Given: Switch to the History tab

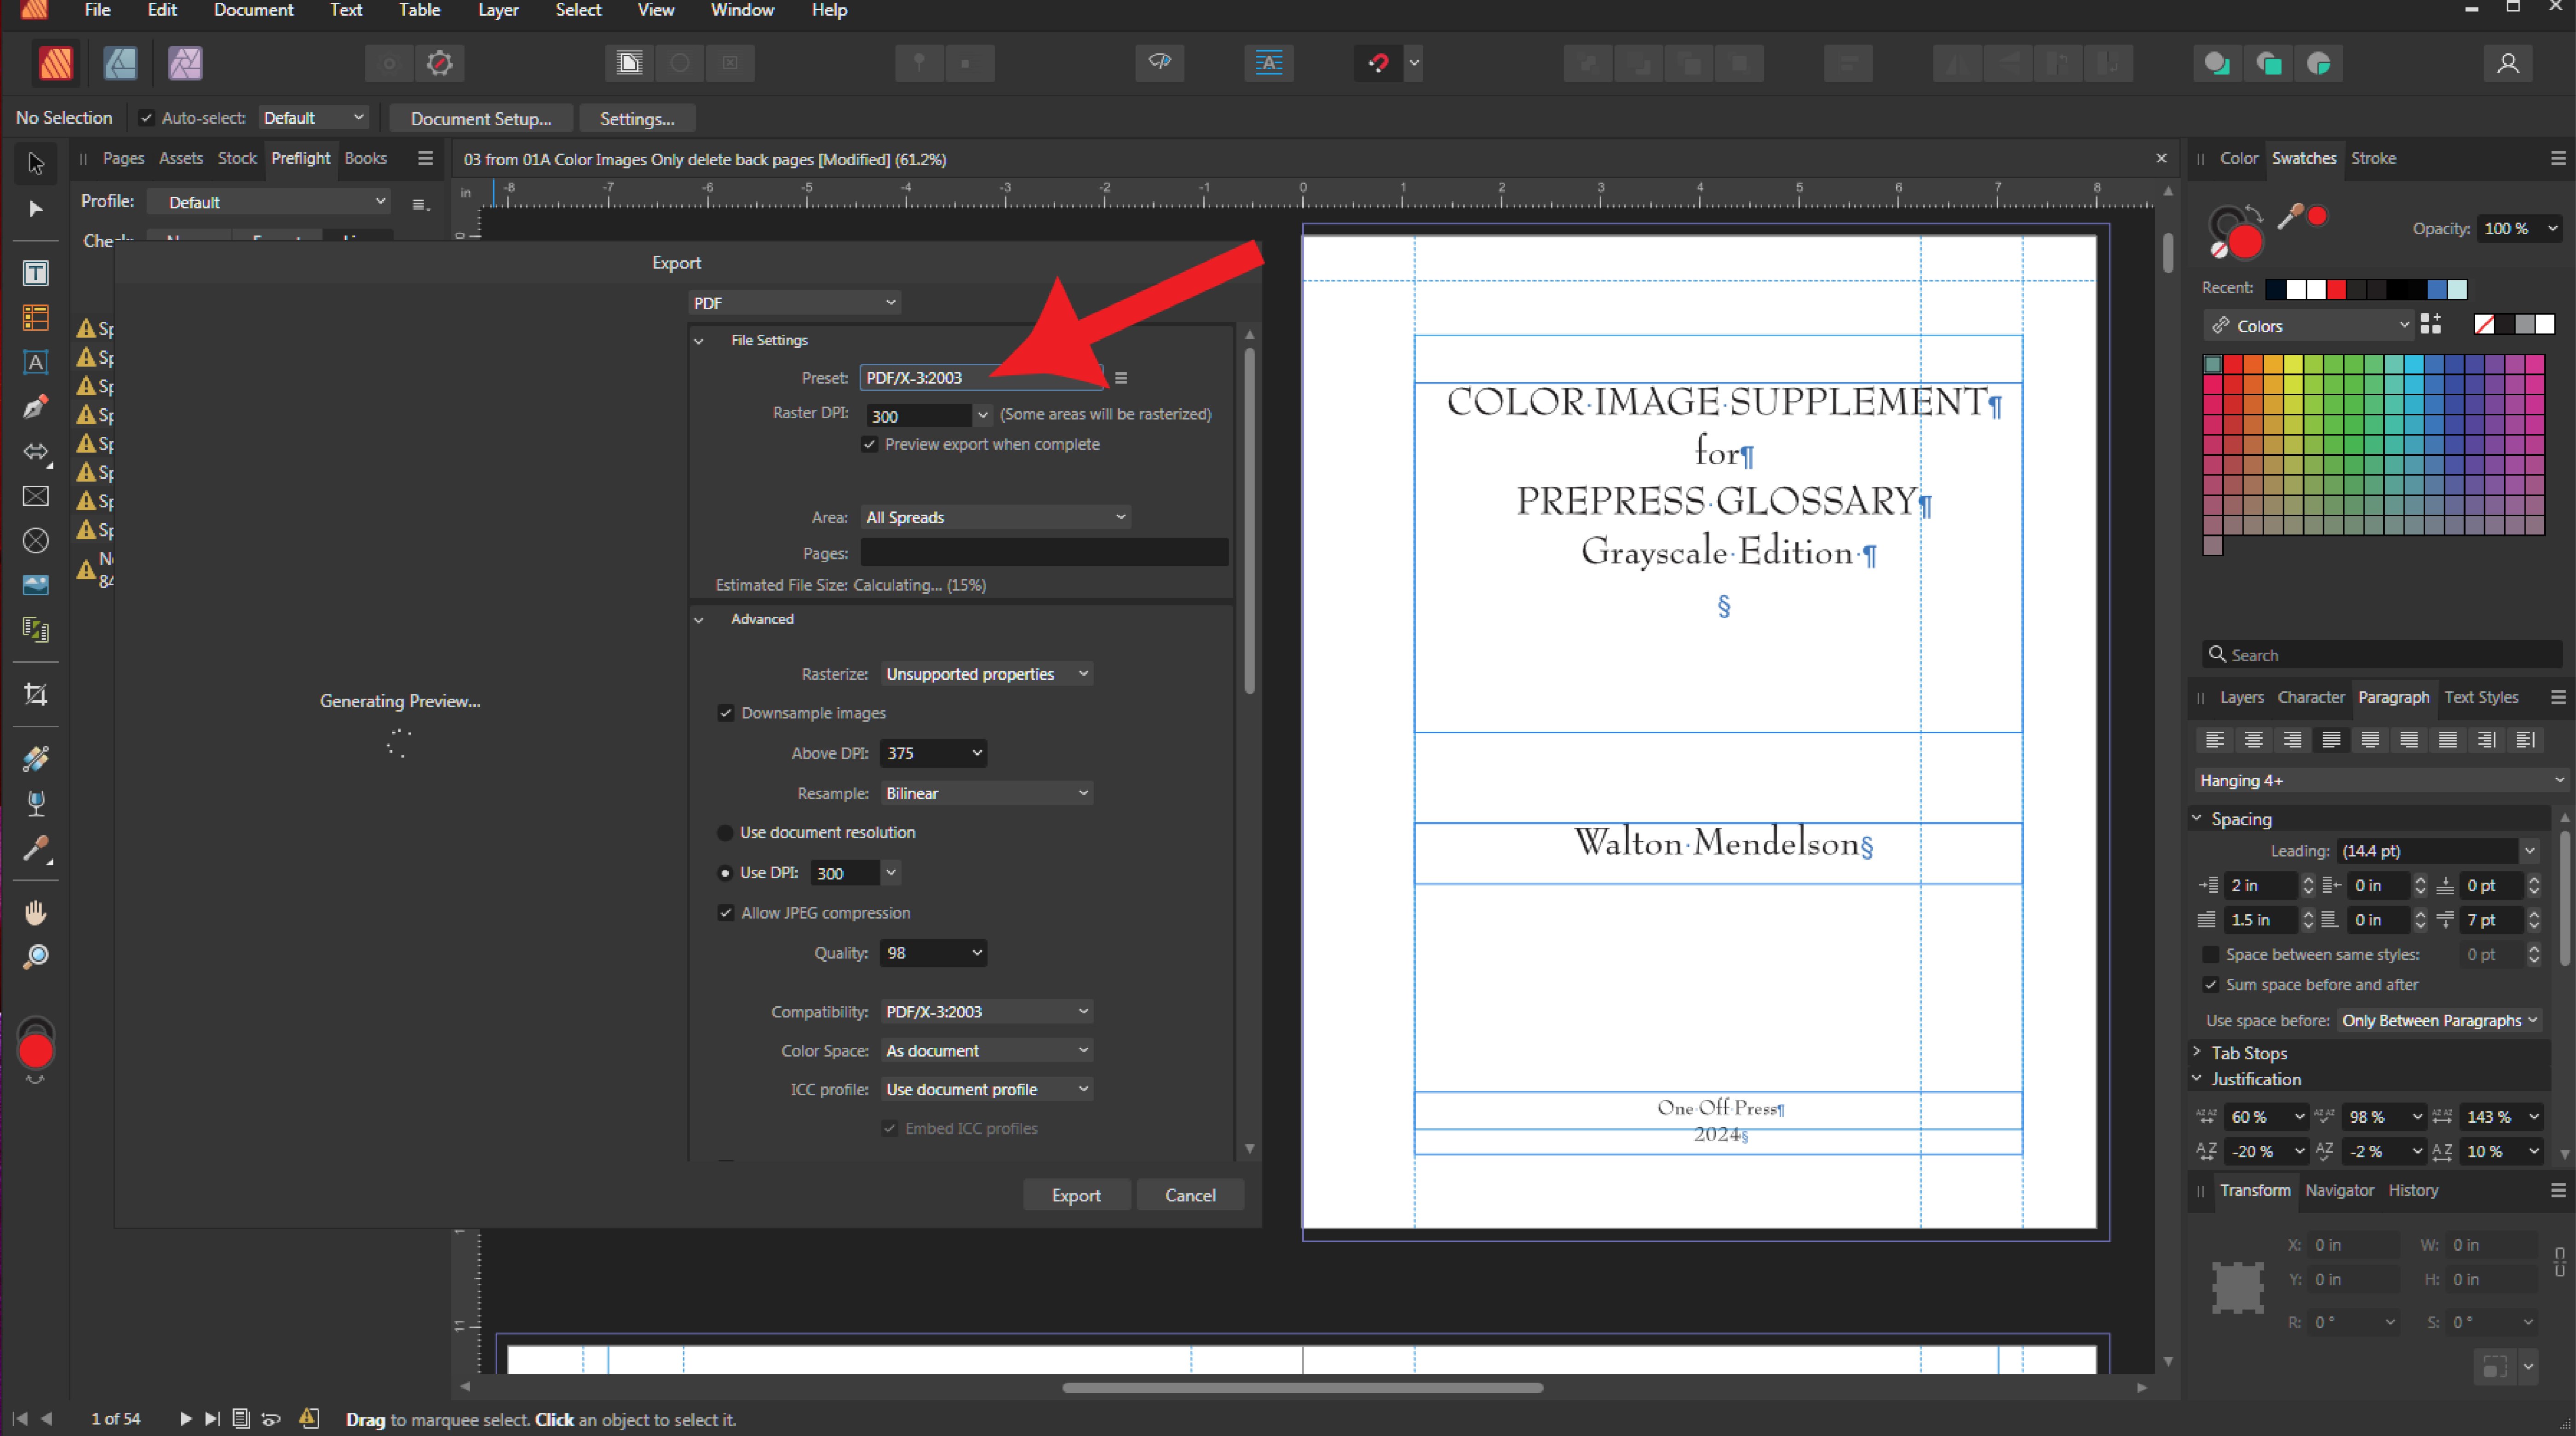Looking at the screenshot, I should coord(2413,1190).
